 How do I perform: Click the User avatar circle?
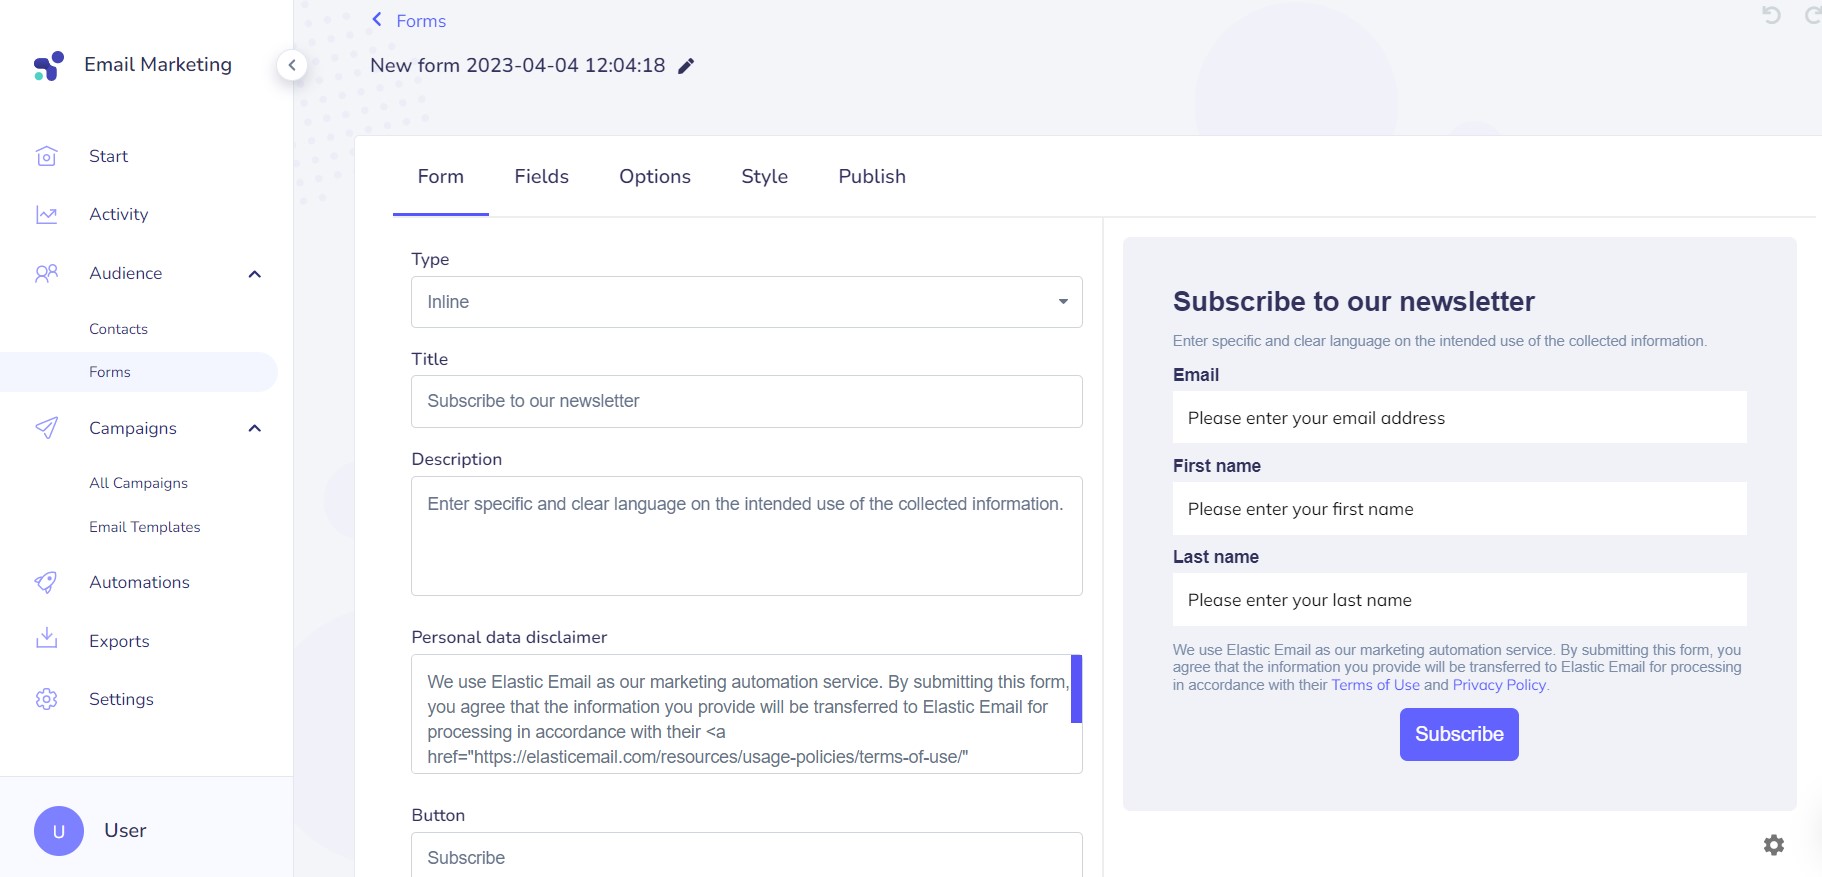point(59,831)
